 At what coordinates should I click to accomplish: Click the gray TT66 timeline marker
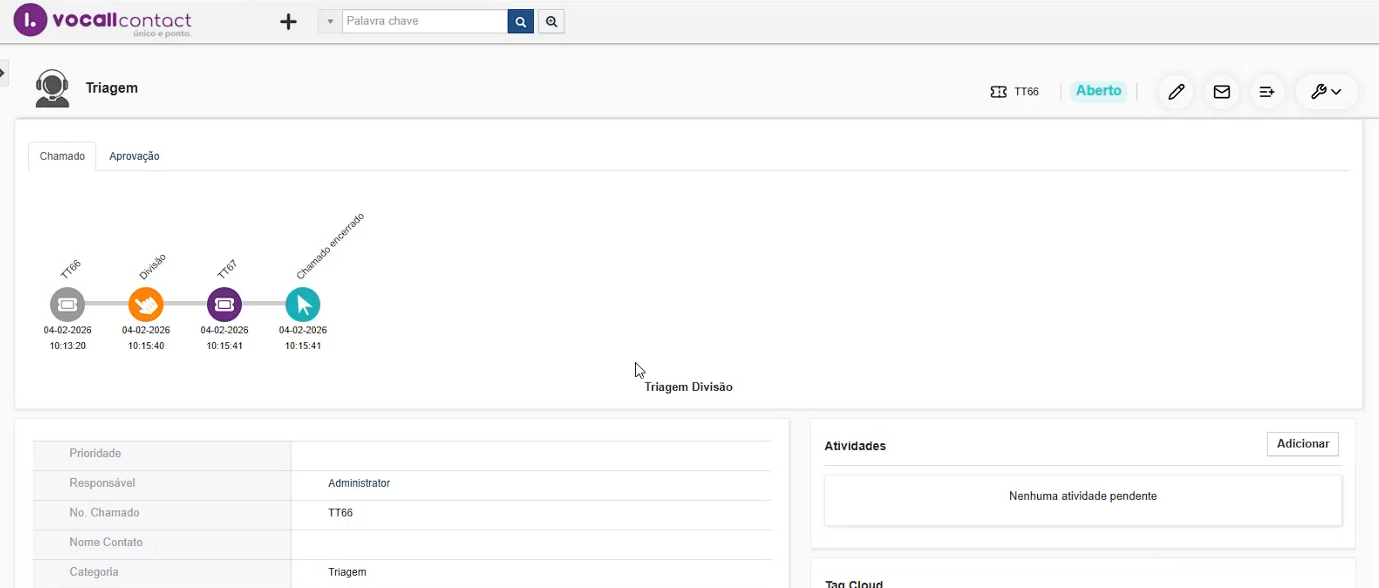[x=67, y=304]
